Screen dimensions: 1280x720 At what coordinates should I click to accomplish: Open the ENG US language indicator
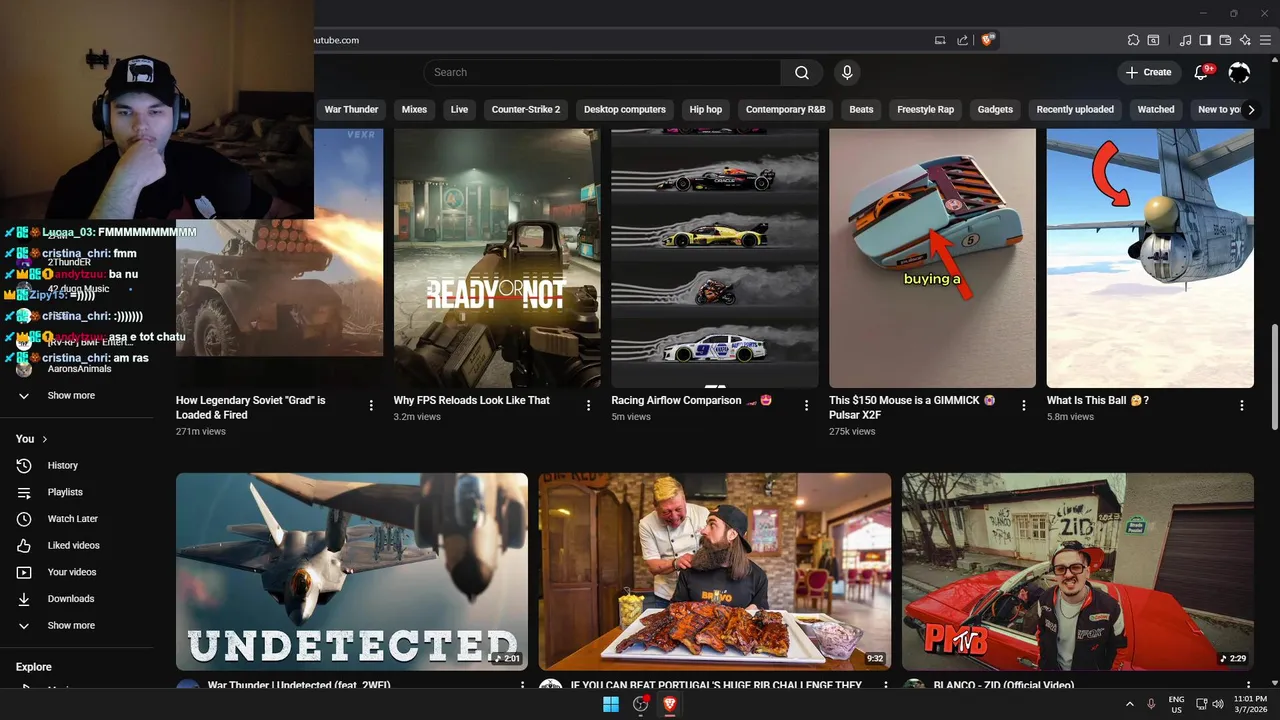pos(1176,704)
